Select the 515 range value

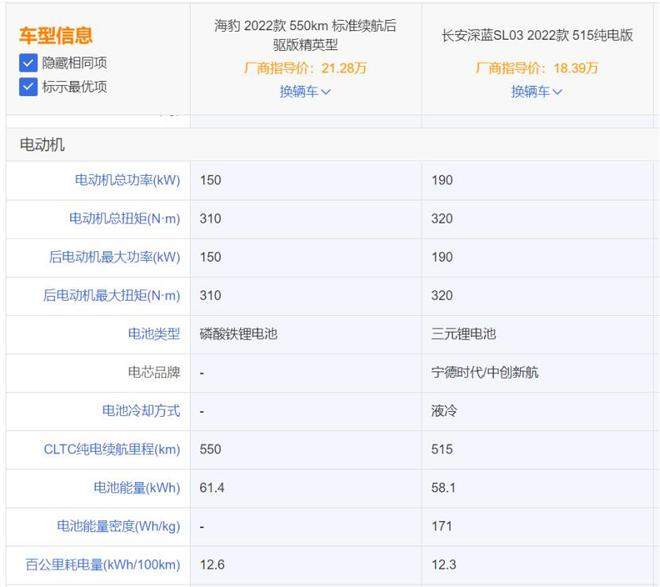[442, 449]
